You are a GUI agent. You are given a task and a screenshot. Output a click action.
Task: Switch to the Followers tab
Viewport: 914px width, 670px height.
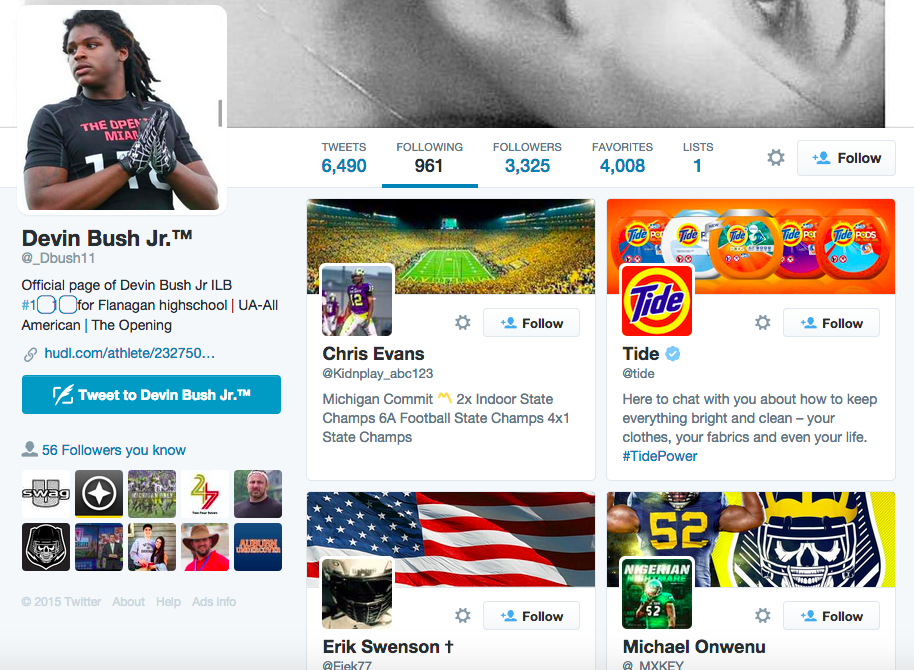coord(527,158)
